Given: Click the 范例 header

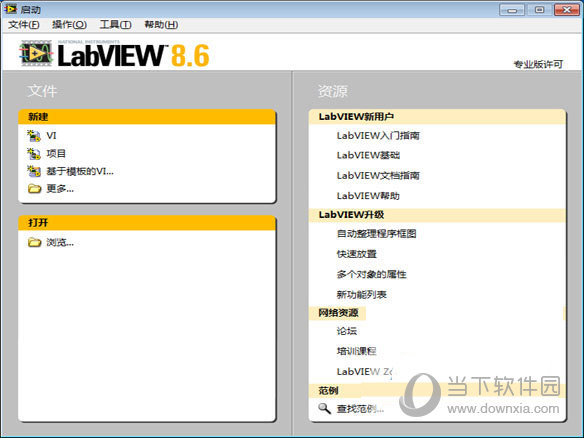Looking at the screenshot, I should [437, 391].
